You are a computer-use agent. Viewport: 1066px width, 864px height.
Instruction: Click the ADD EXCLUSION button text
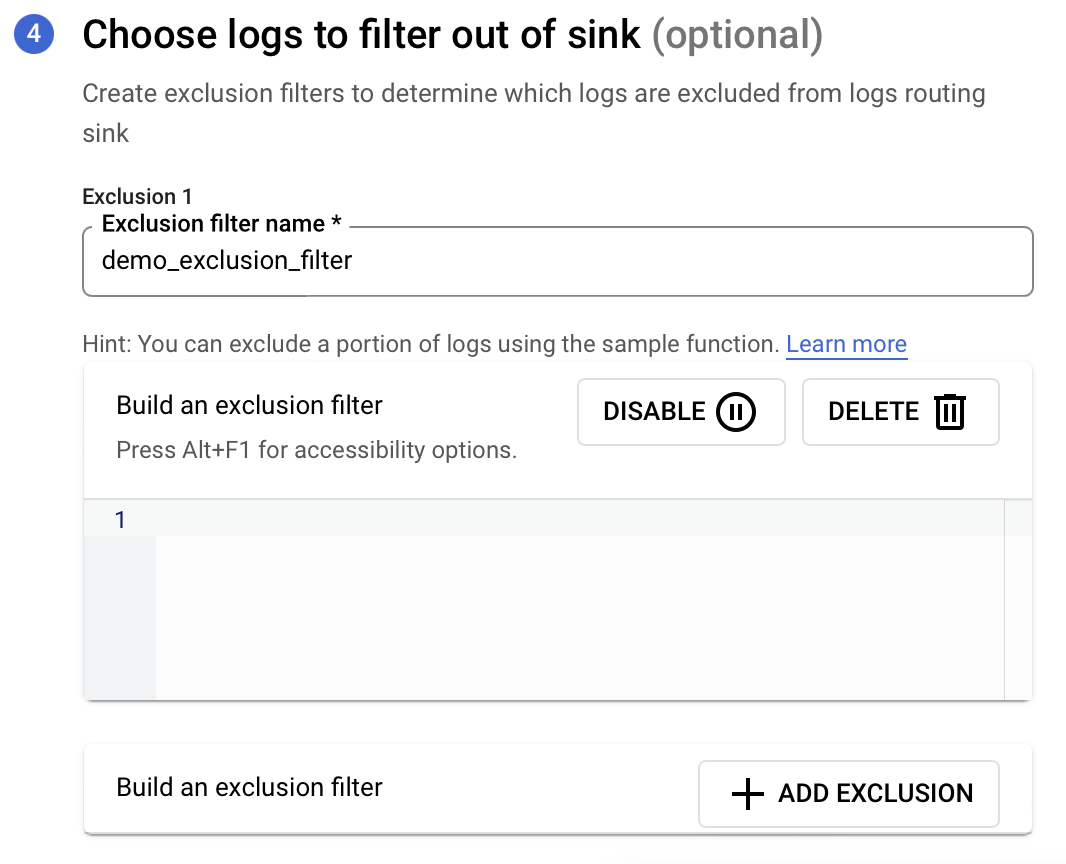876,794
